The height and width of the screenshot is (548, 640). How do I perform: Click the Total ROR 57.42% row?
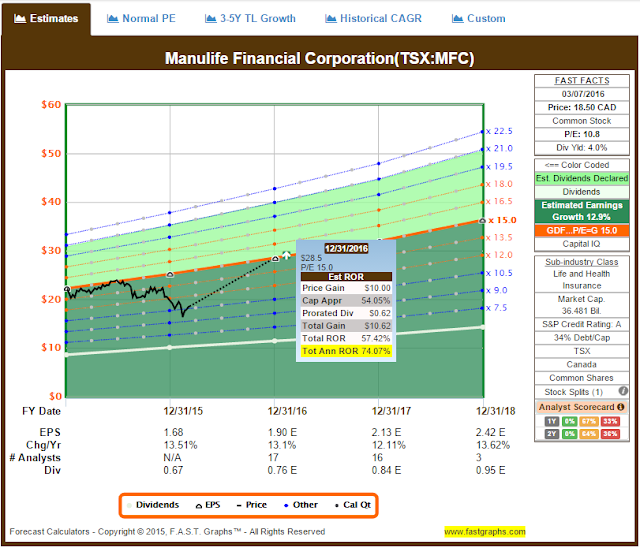click(x=346, y=338)
